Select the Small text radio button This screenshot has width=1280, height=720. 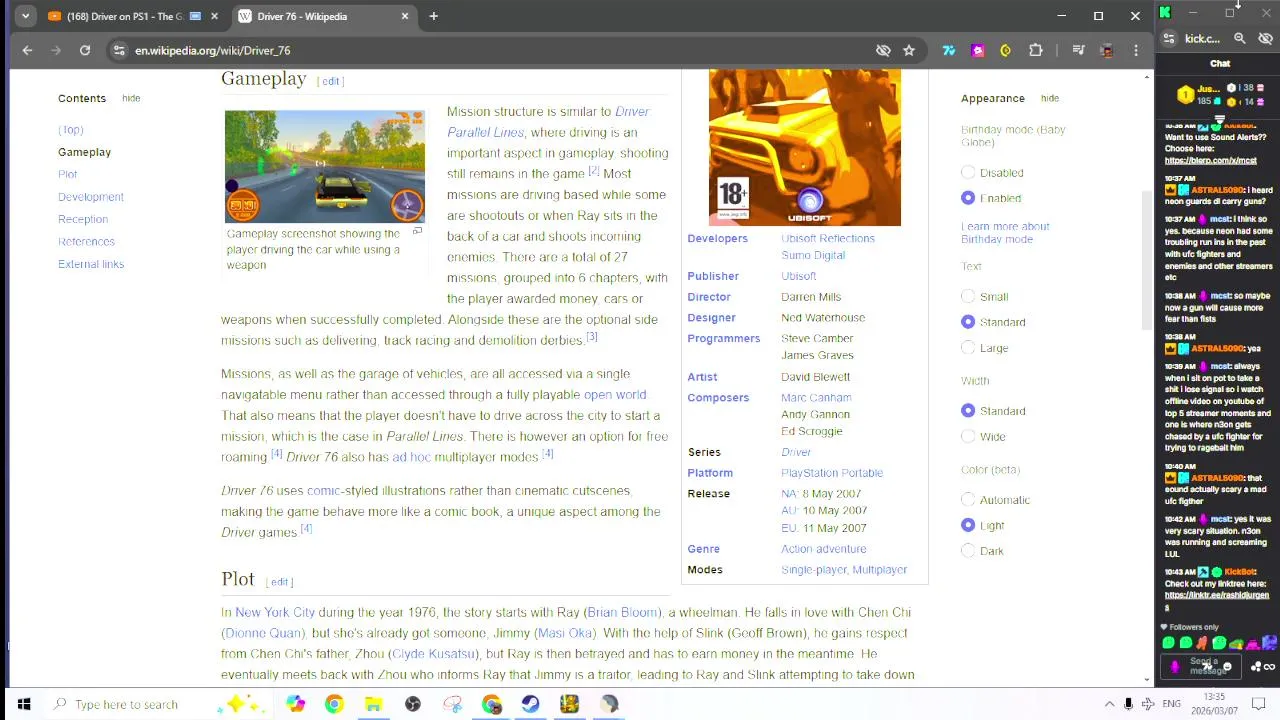[968, 296]
